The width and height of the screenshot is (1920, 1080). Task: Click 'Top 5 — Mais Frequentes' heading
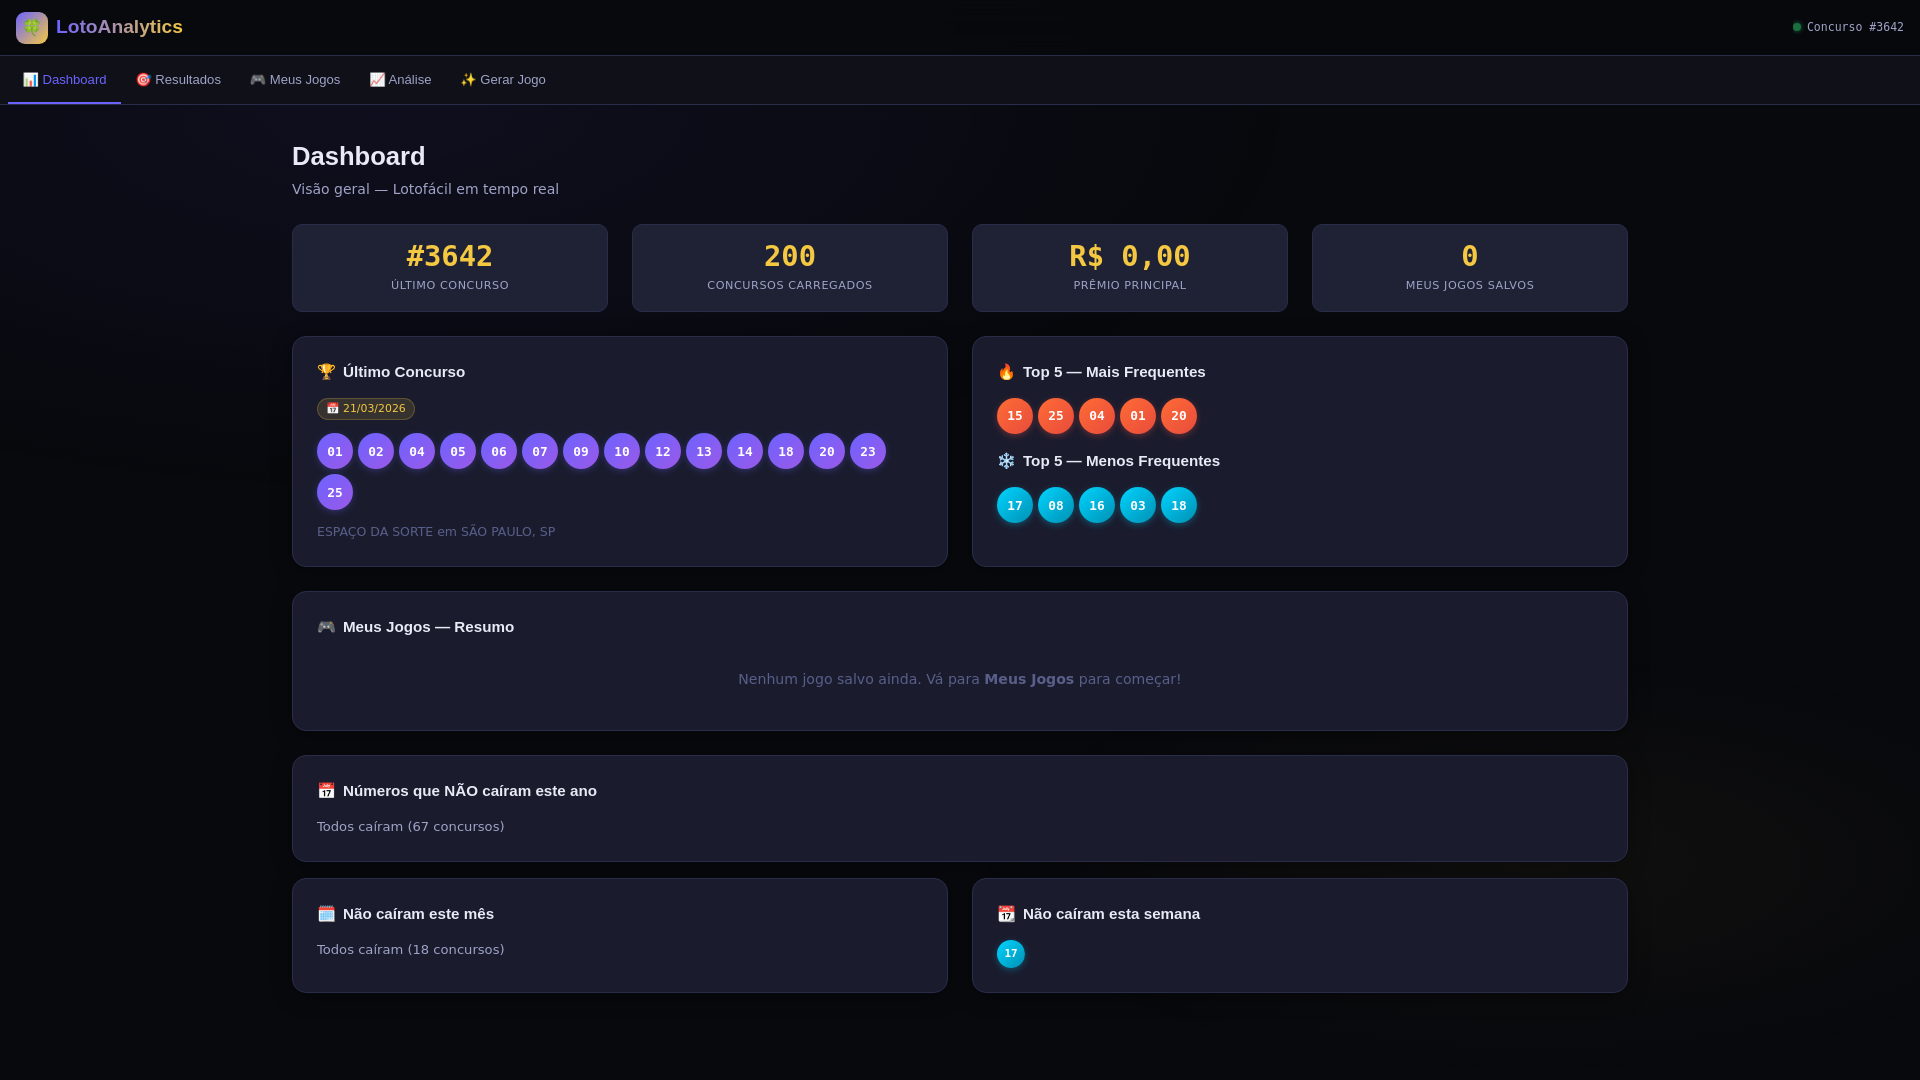(1114, 372)
